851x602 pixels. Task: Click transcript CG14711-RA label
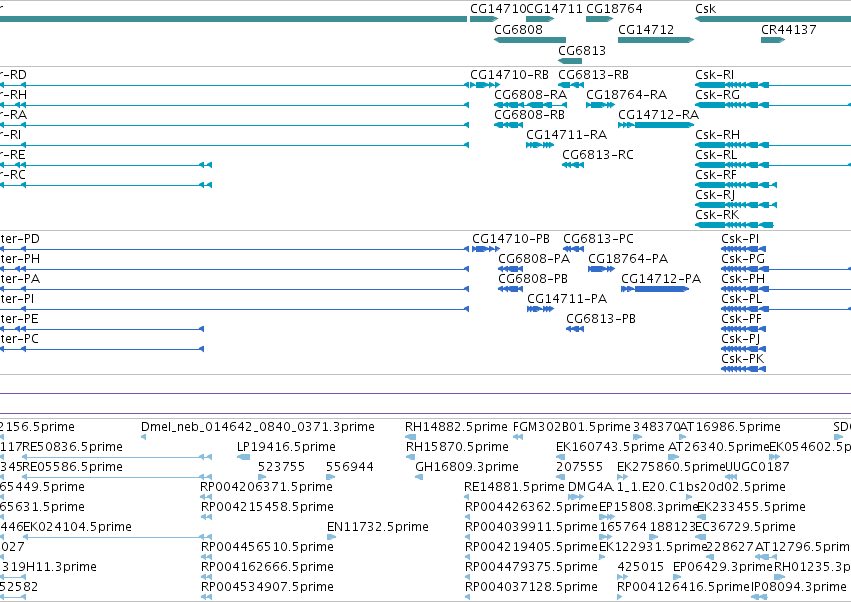coord(566,135)
